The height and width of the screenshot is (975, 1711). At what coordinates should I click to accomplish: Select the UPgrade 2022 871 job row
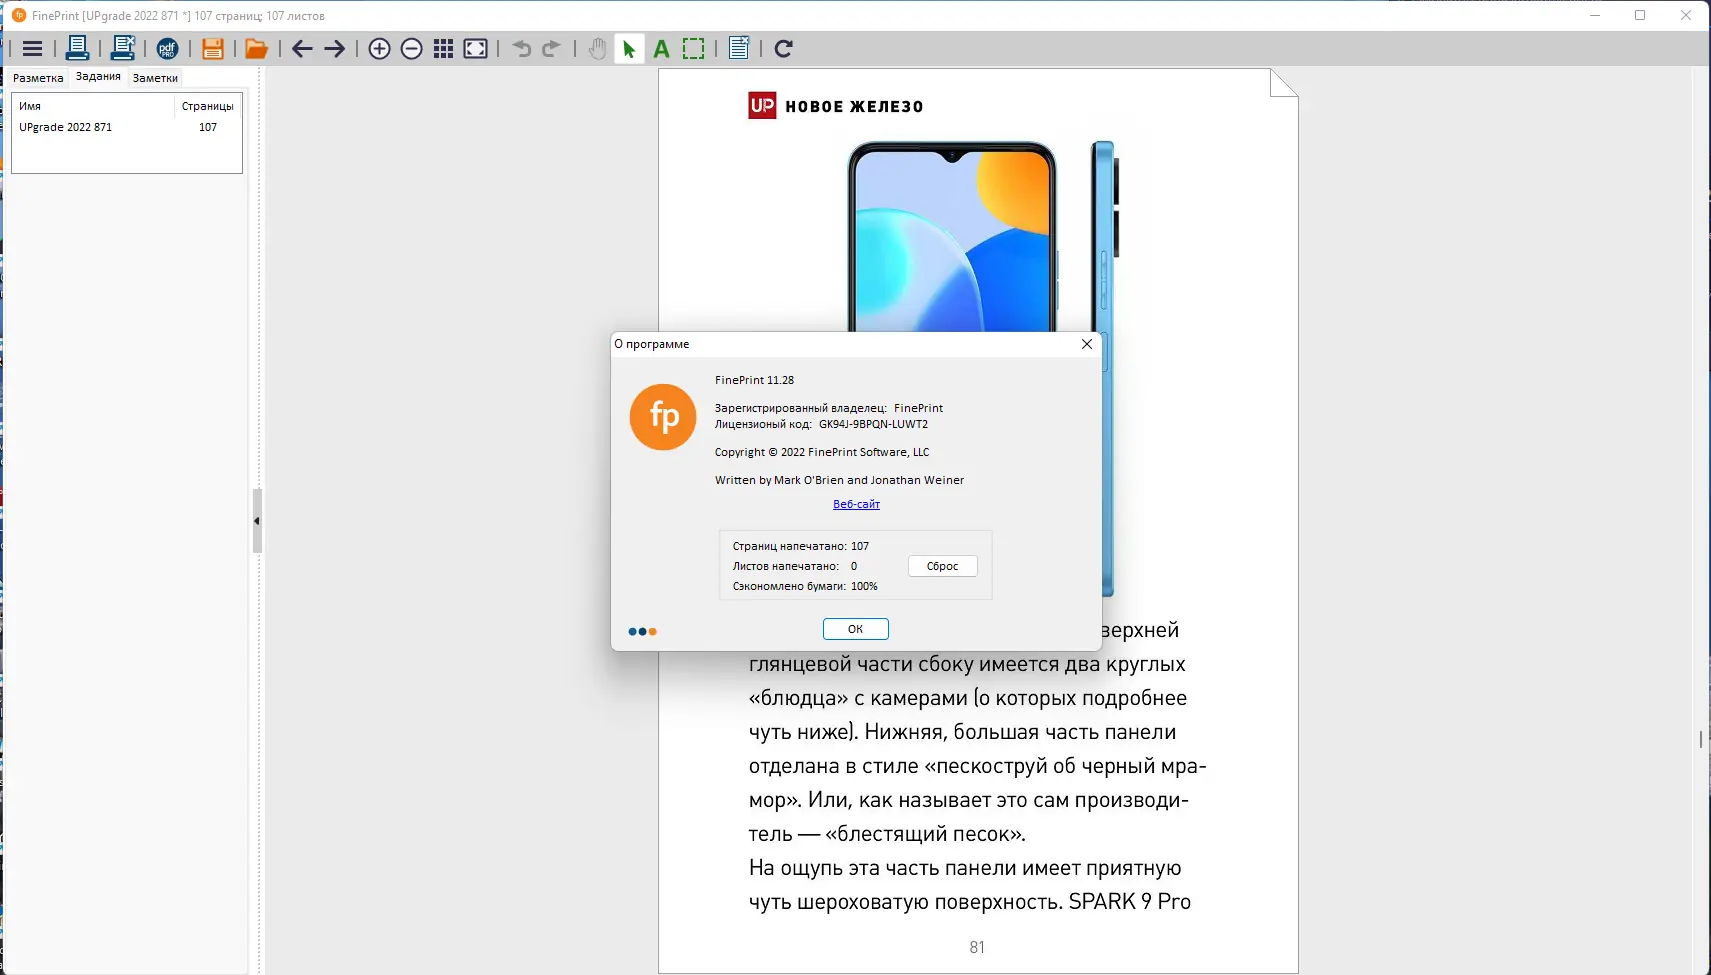pos(127,127)
